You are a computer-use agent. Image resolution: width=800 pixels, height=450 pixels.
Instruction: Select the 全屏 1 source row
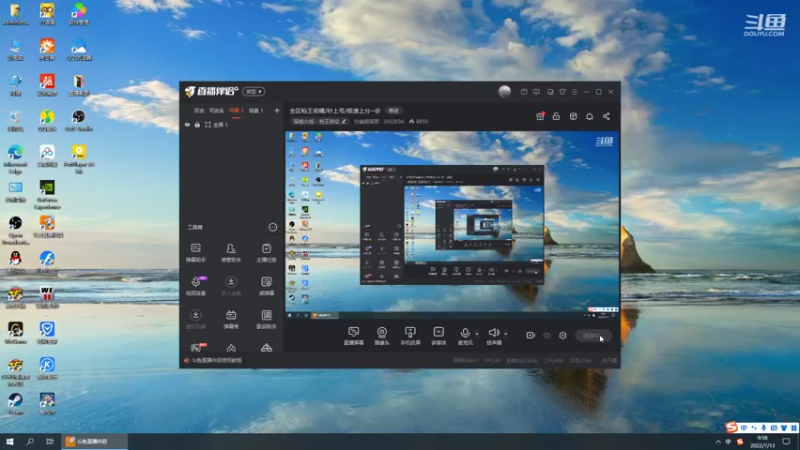(x=232, y=124)
